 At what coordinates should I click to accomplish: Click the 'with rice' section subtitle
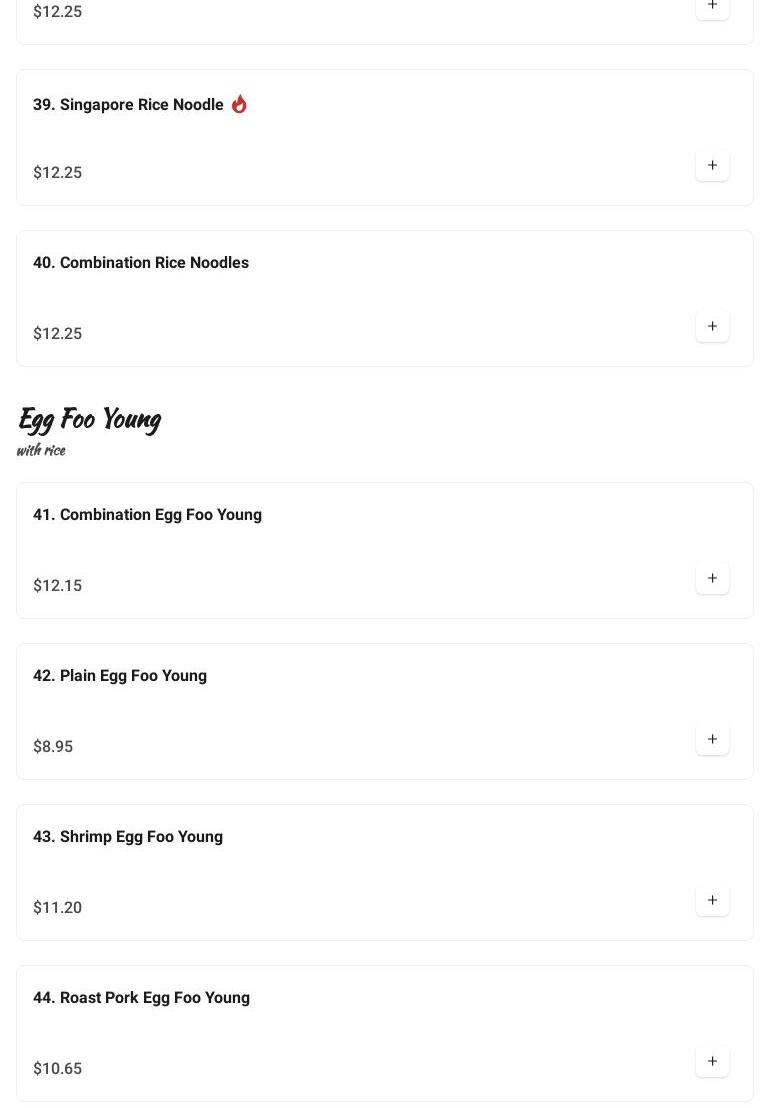coord(41,450)
